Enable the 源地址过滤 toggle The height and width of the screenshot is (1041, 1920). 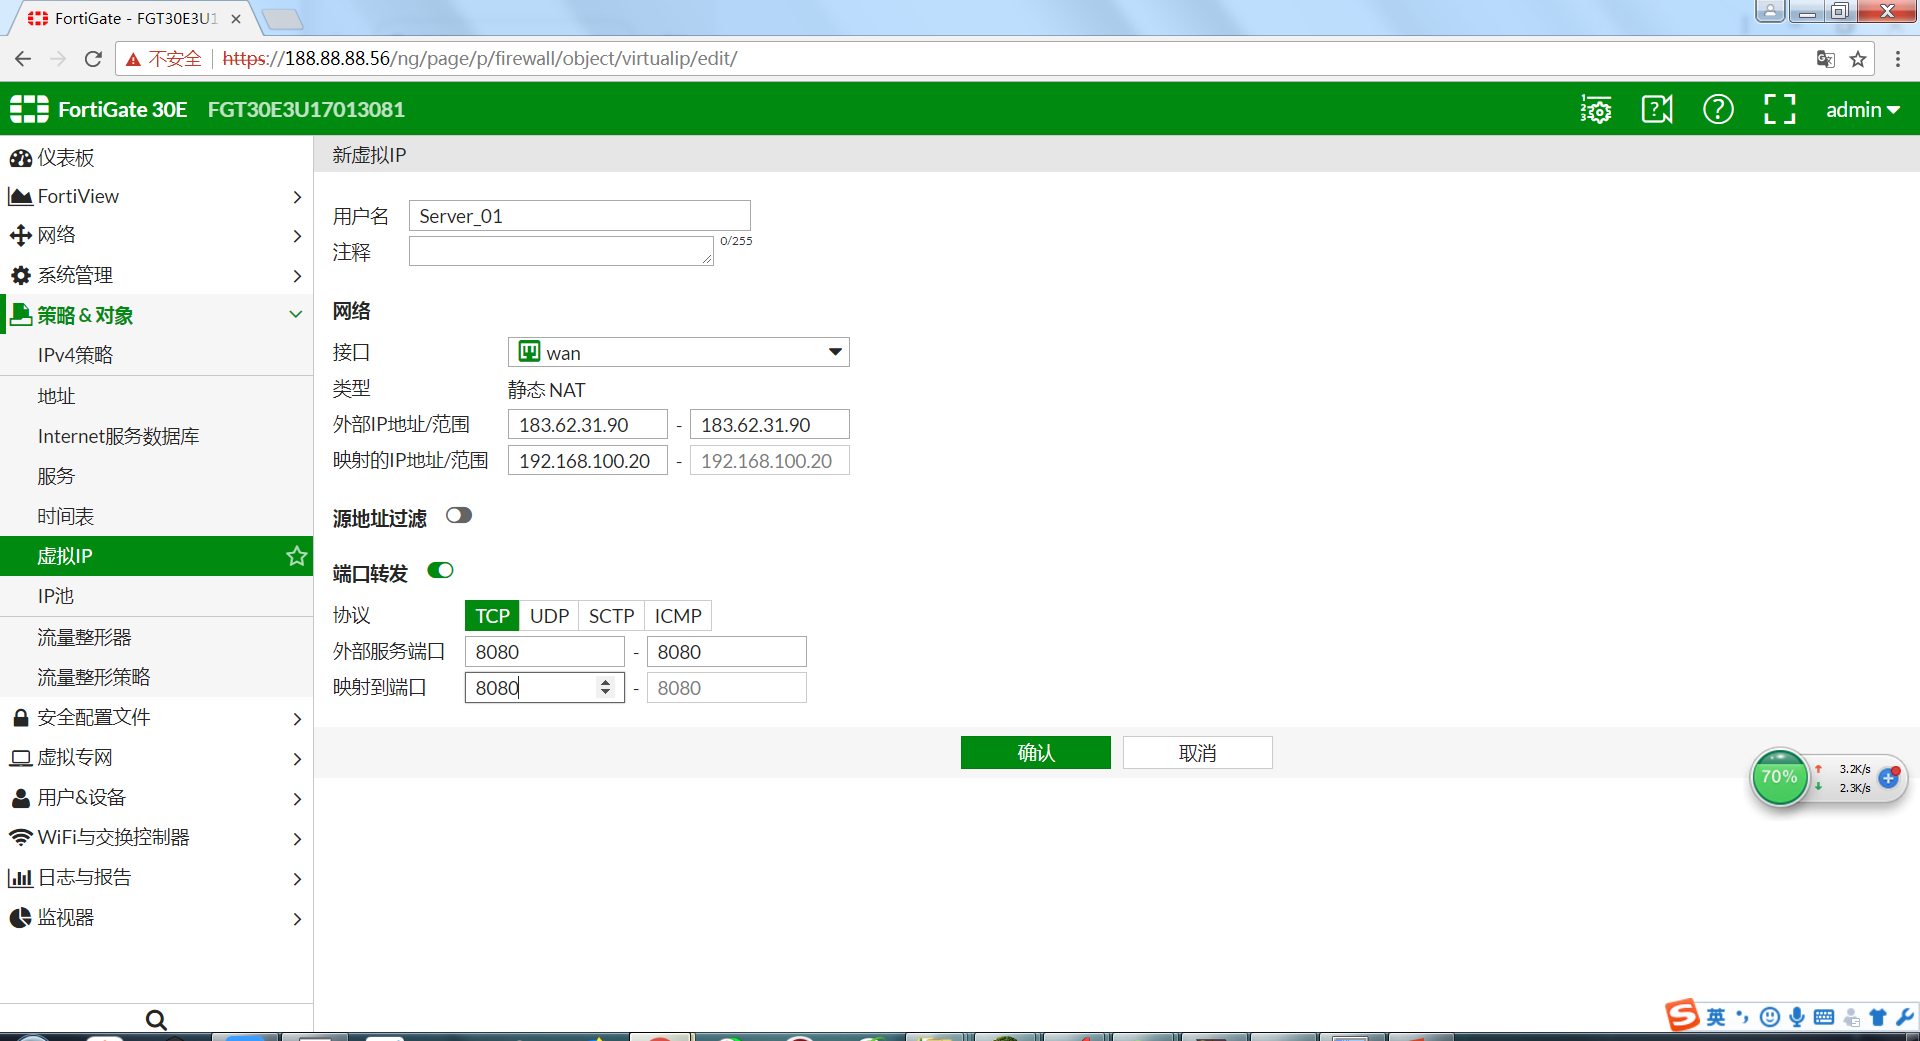459,515
